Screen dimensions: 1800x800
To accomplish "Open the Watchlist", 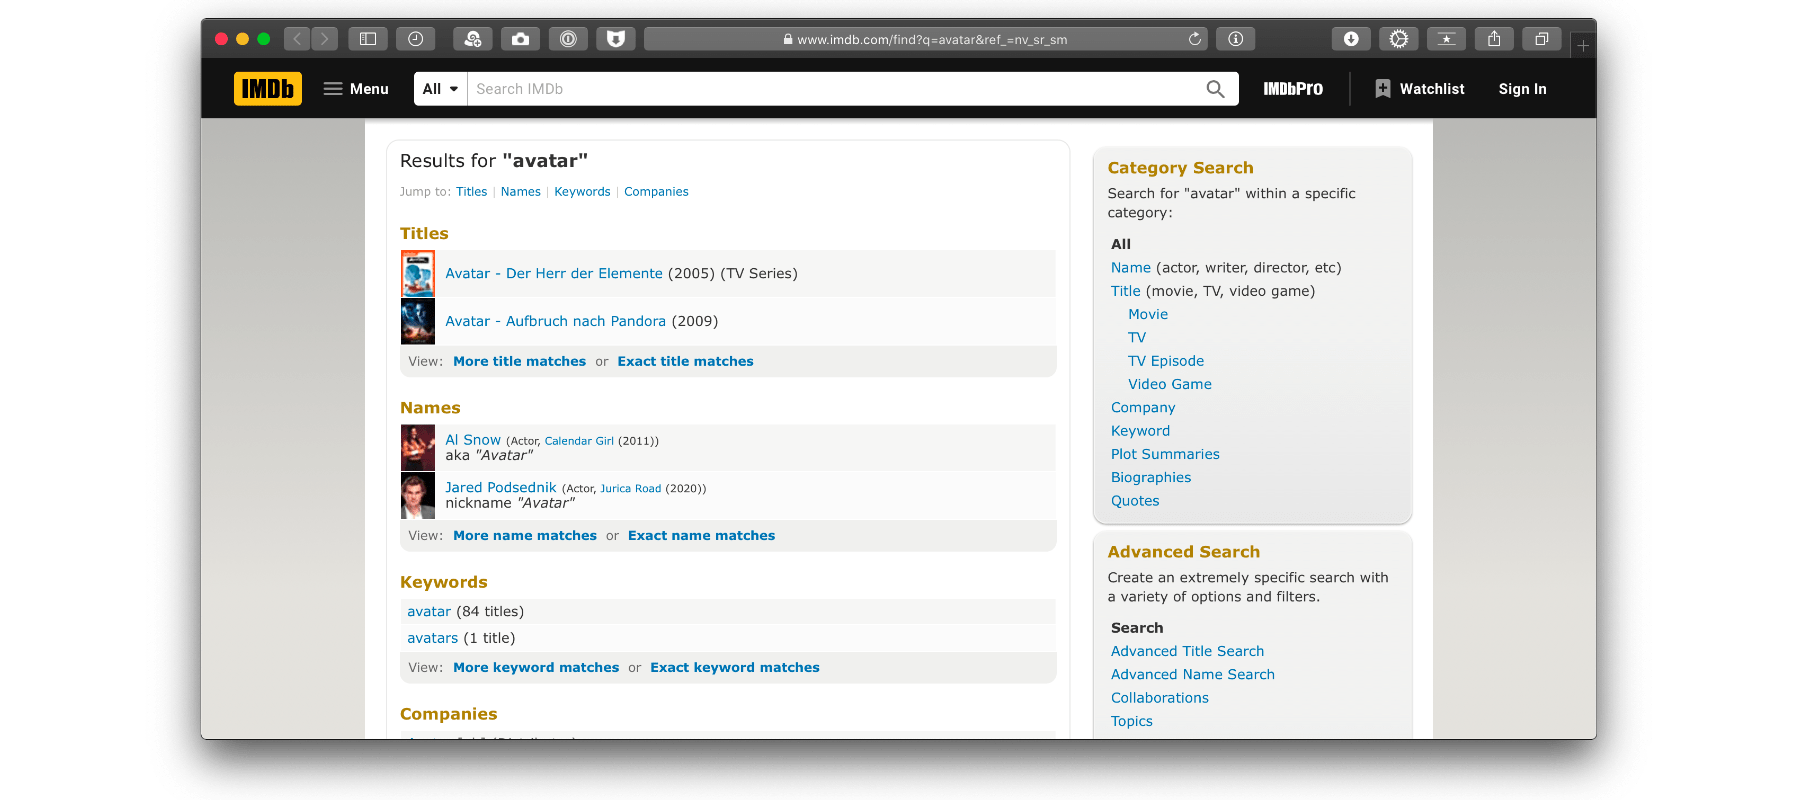I will pyautogui.click(x=1420, y=89).
